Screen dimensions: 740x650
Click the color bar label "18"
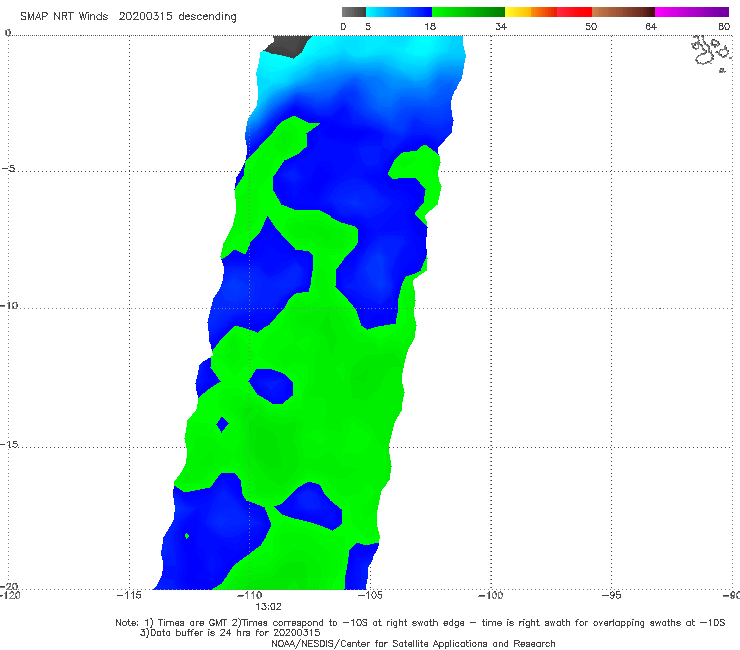pos(430,27)
